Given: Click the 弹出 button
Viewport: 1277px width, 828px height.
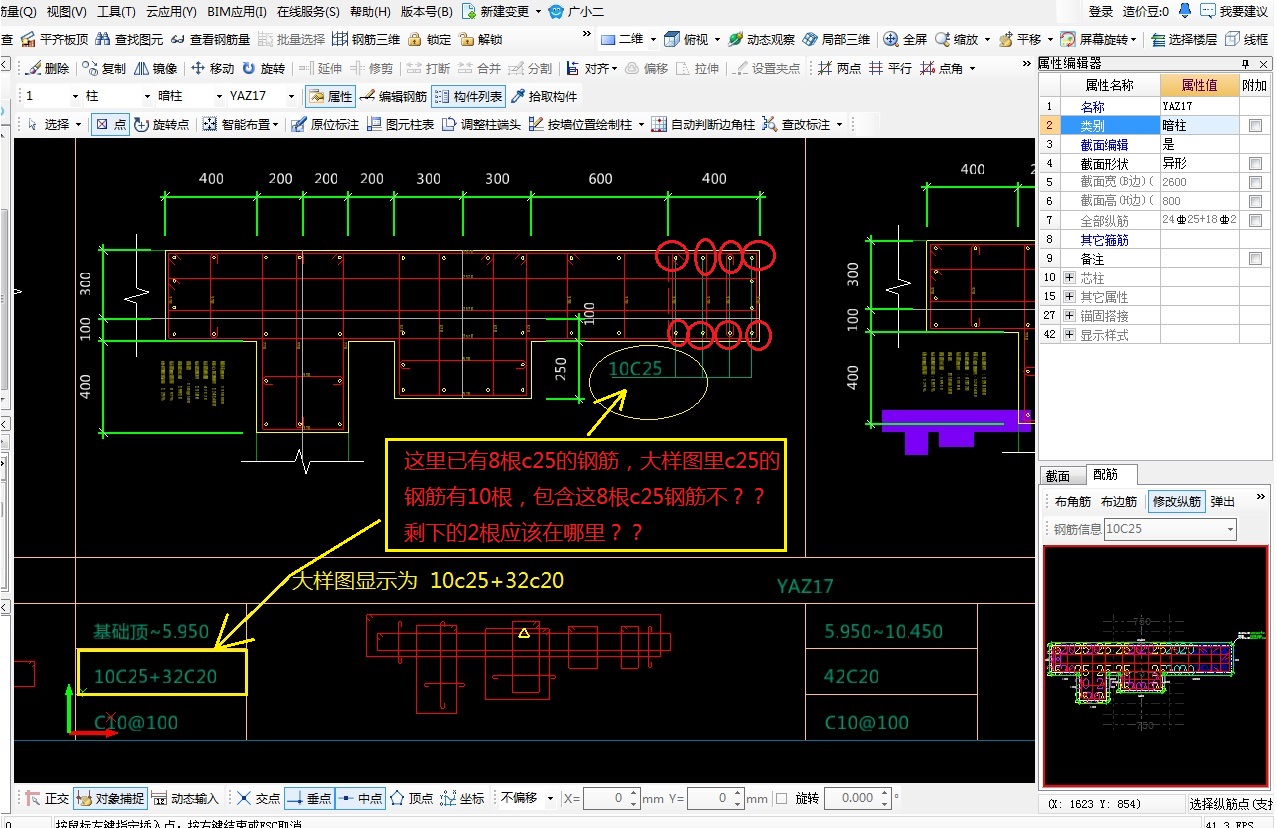Looking at the screenshot, I should coord(1223,502).
